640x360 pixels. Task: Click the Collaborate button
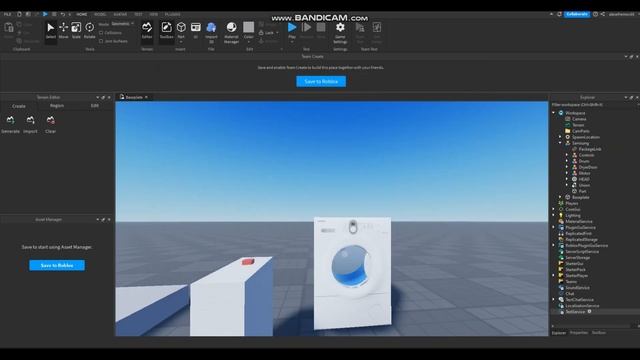577,14
